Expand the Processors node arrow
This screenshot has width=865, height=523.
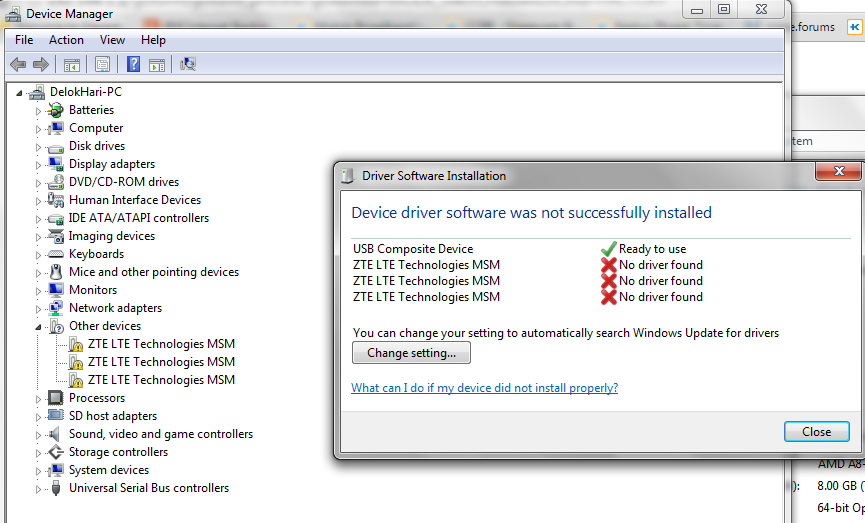(x=38, y=399)
